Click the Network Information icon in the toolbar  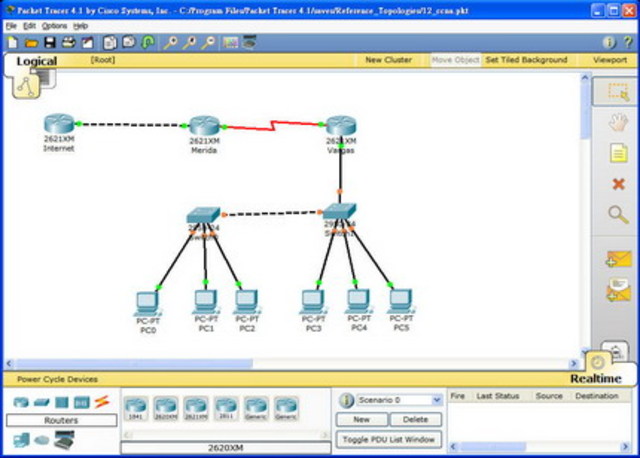point(609,42)
